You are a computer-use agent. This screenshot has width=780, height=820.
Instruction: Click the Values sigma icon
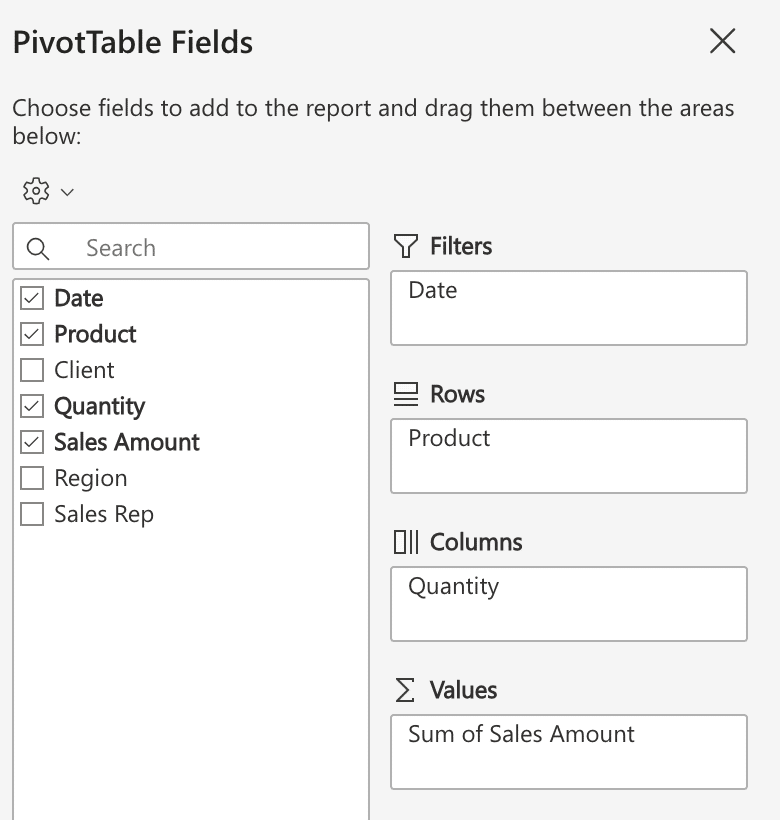(405, 690)
